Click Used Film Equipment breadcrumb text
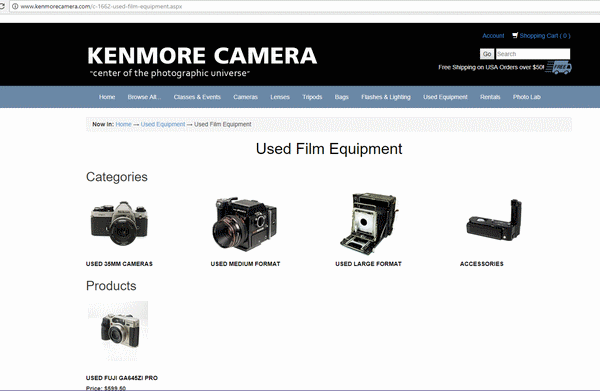The height and width of the screenshot is (391, 600). coord(223,124)
